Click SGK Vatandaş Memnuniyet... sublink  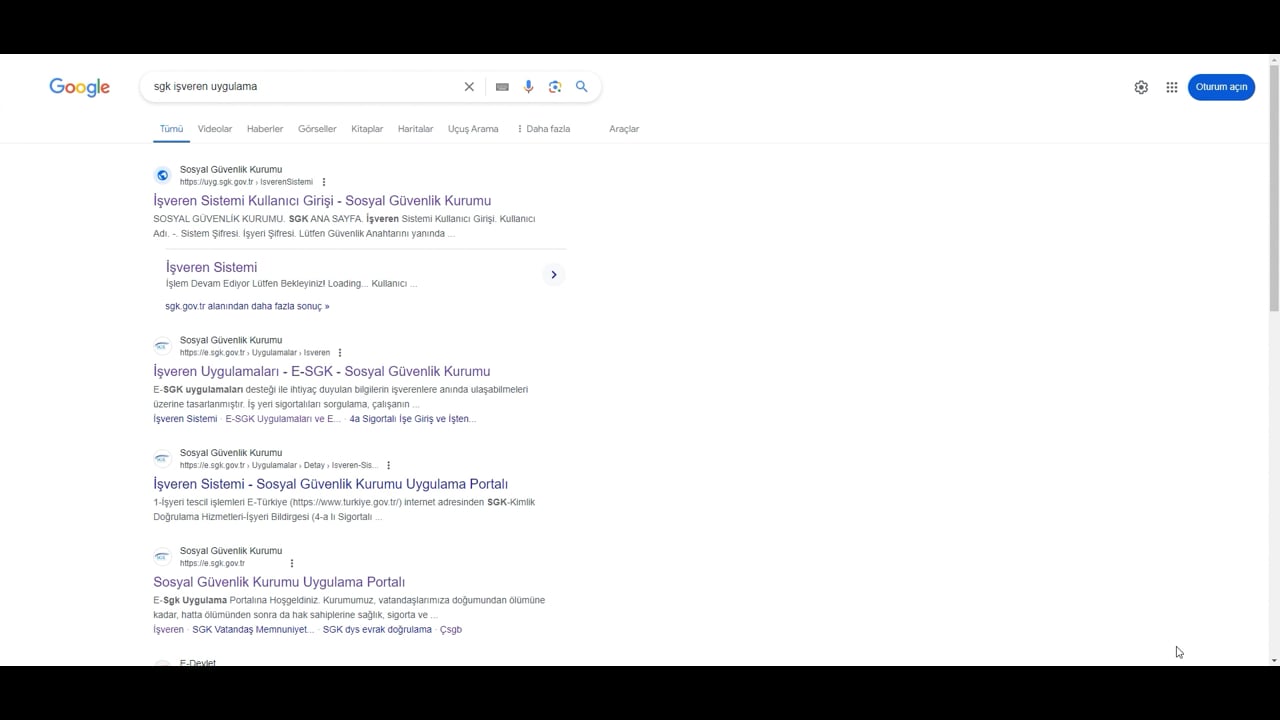(x=253, y=630)
